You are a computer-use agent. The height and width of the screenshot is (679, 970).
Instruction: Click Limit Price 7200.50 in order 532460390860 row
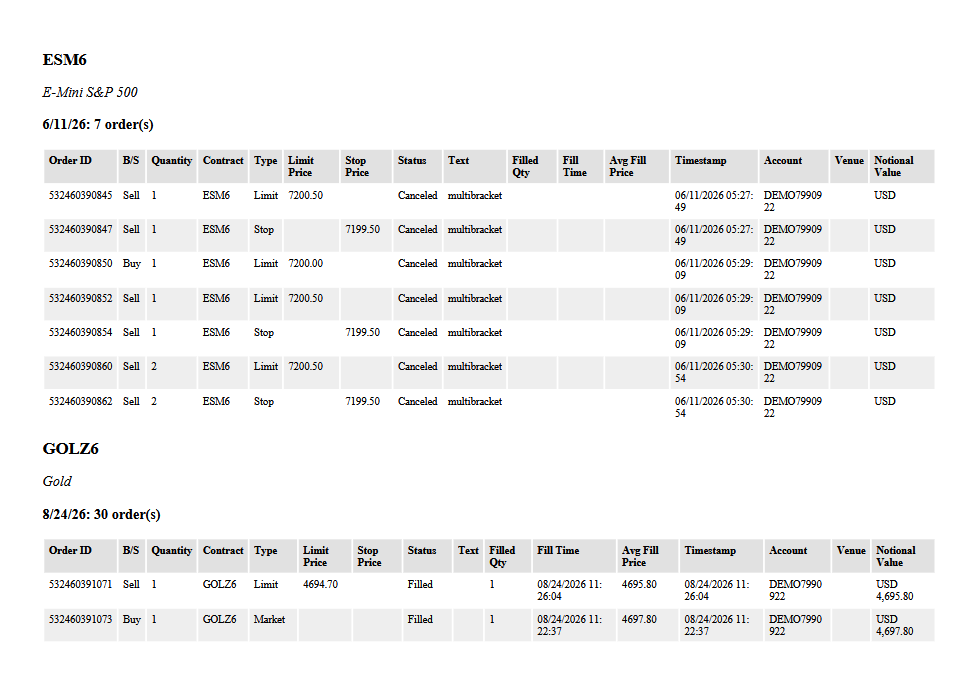(x=306, y=367)
